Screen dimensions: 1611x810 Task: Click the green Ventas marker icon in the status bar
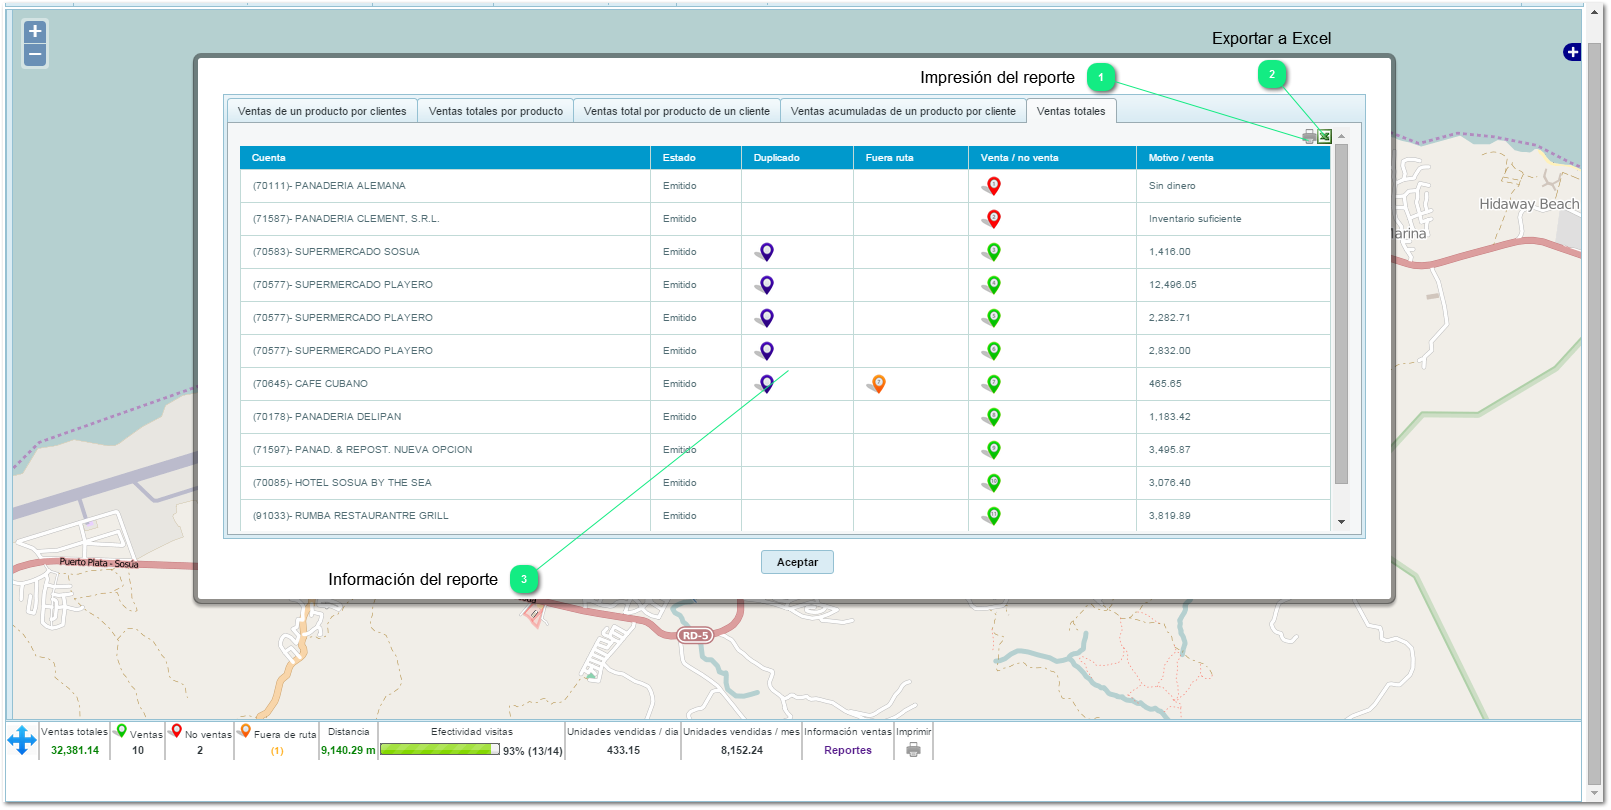click(121, 732)
